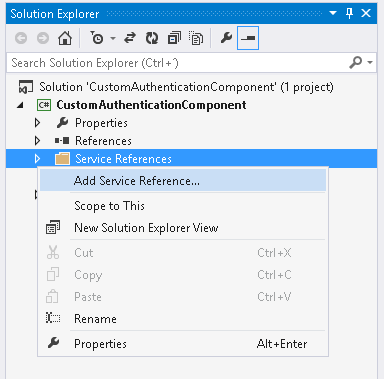Click Sync with Active Document icon
This screenshot has height=379, width=384.
[130, 38]
